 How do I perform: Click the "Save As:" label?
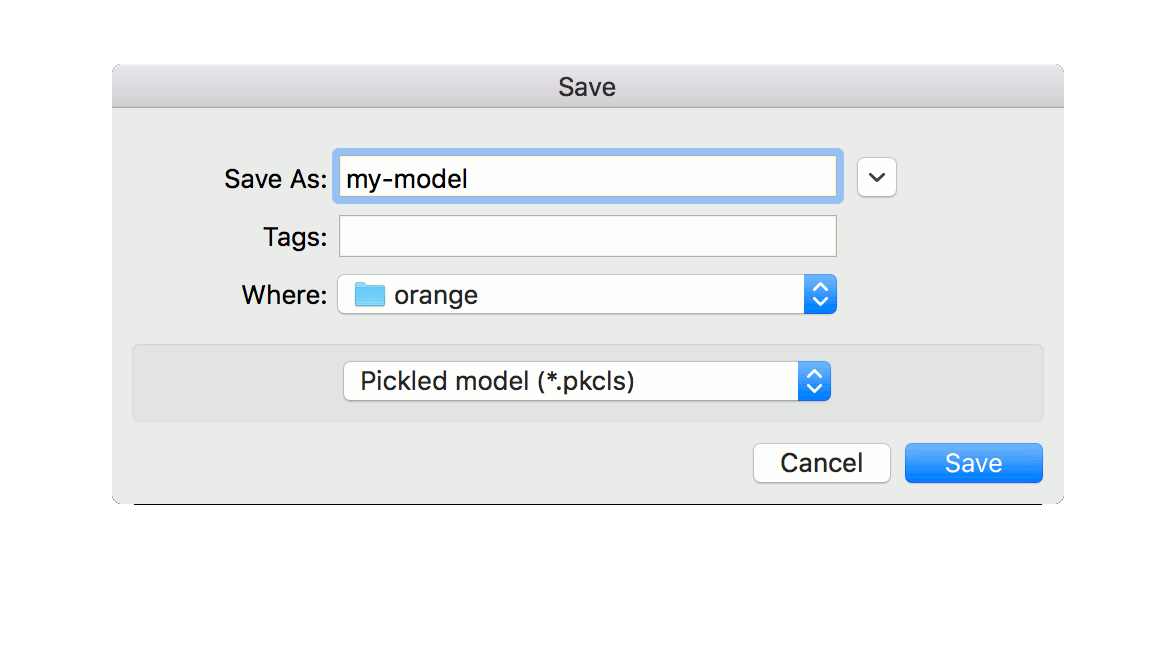[275, 179]
